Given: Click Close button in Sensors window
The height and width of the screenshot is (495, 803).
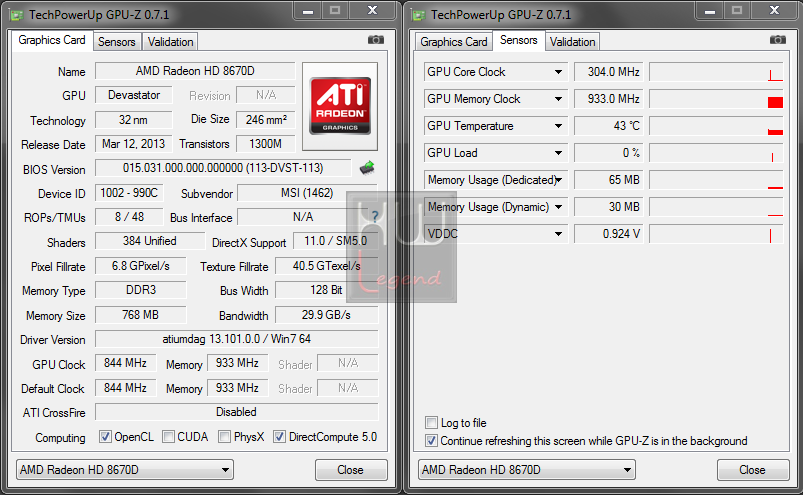Looking at the screenshot, I should 753,469.
